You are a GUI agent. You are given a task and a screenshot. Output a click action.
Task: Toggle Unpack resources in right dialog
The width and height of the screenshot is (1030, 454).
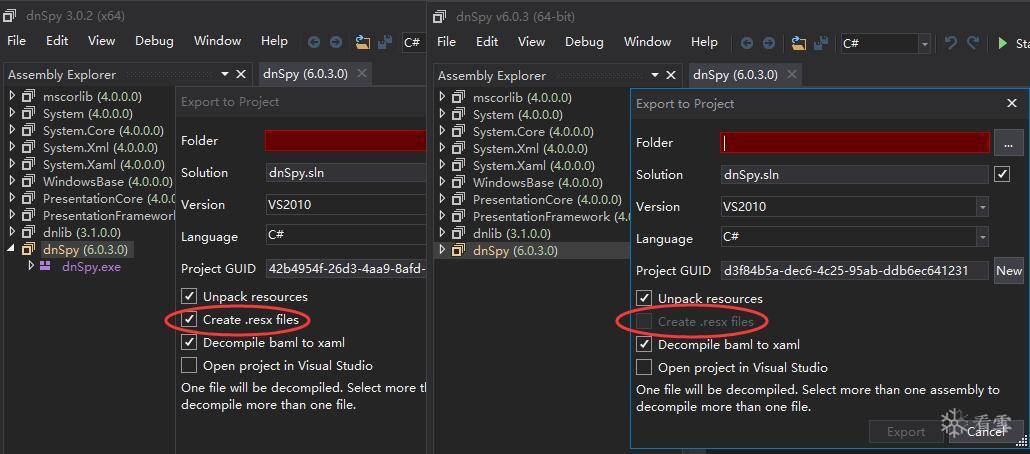tap(644, 299)
